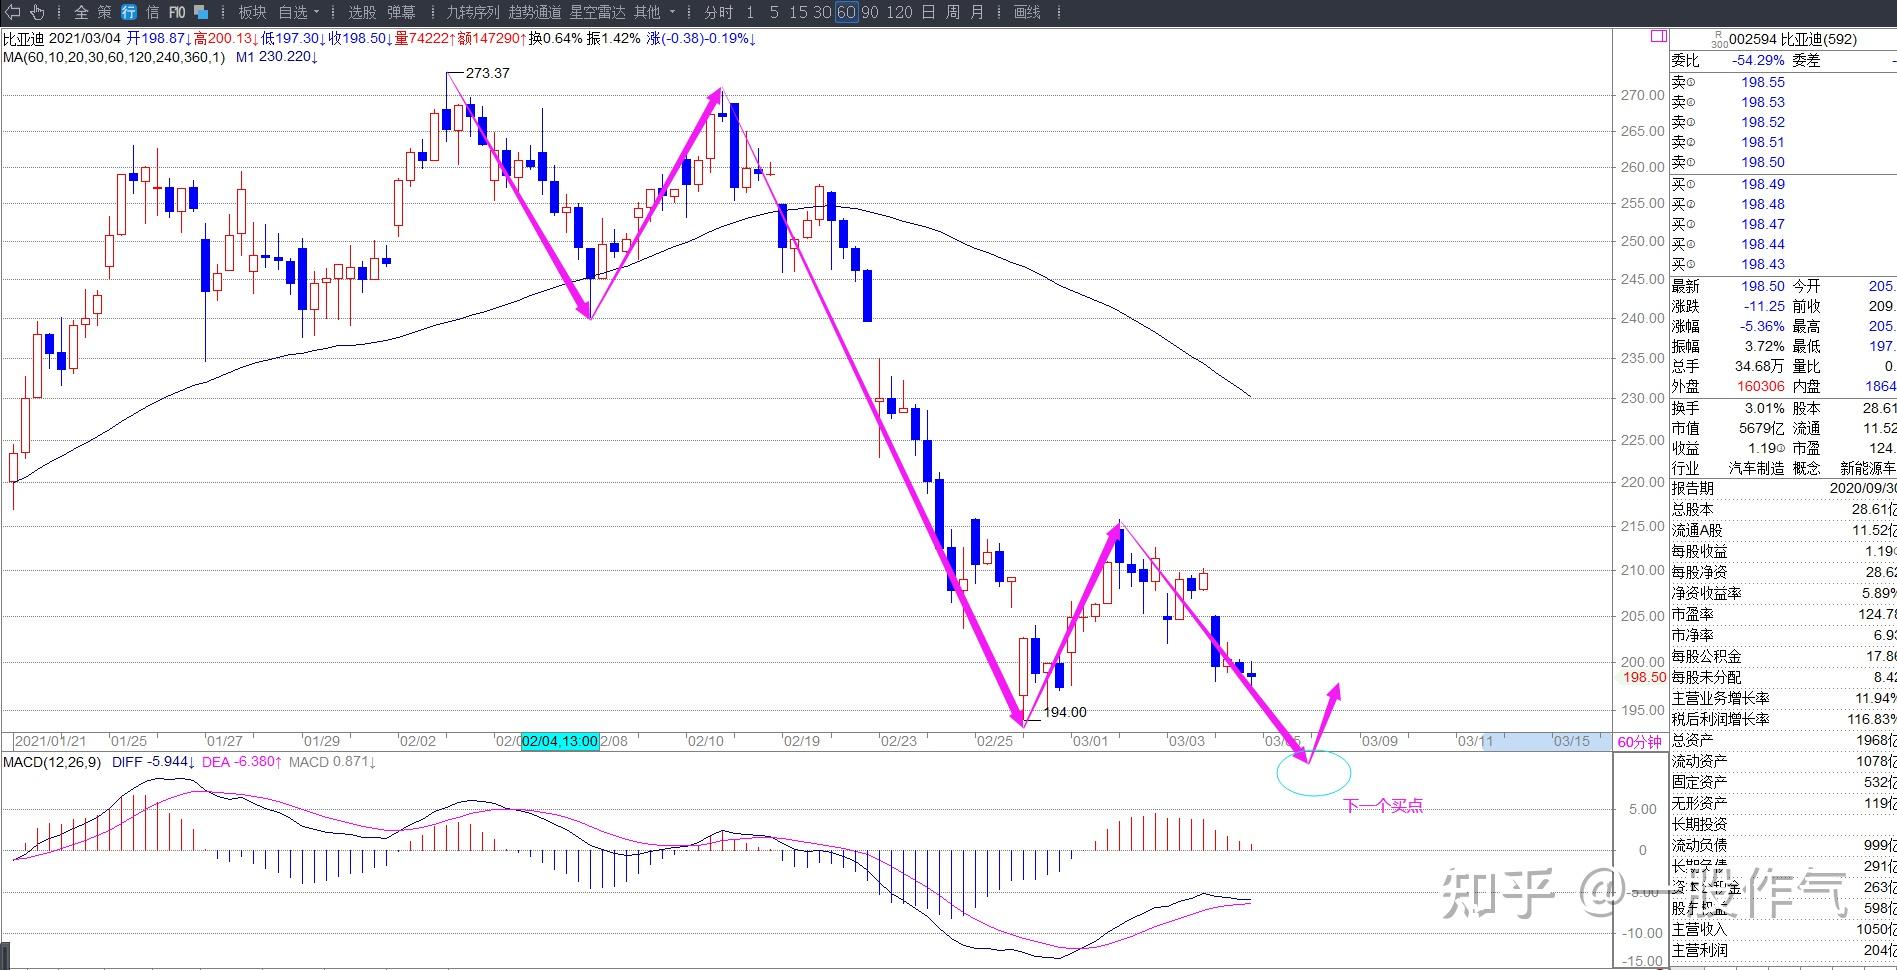Image resolution: width=1897 pixels, height=970 pixels.
Task: Open the 选股 stock picker menu
Action: click(x=362, y=12)
